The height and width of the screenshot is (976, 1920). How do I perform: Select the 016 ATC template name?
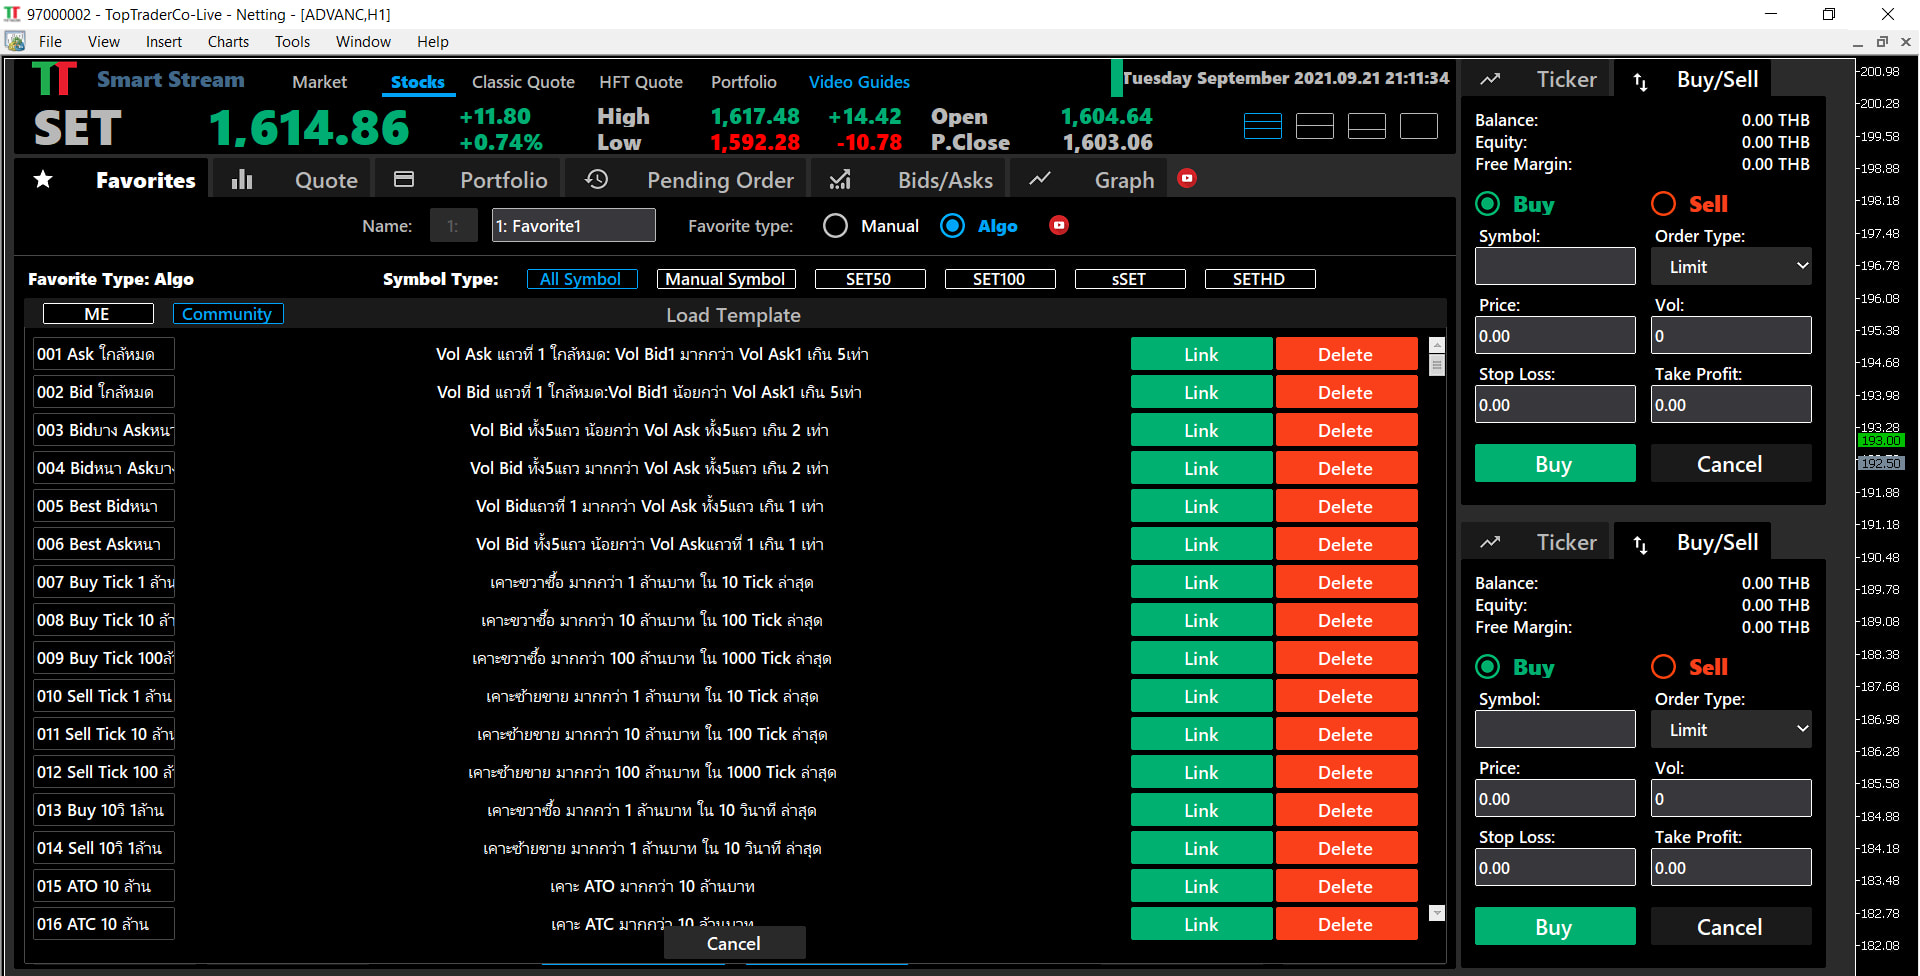[x=104, y=924]
